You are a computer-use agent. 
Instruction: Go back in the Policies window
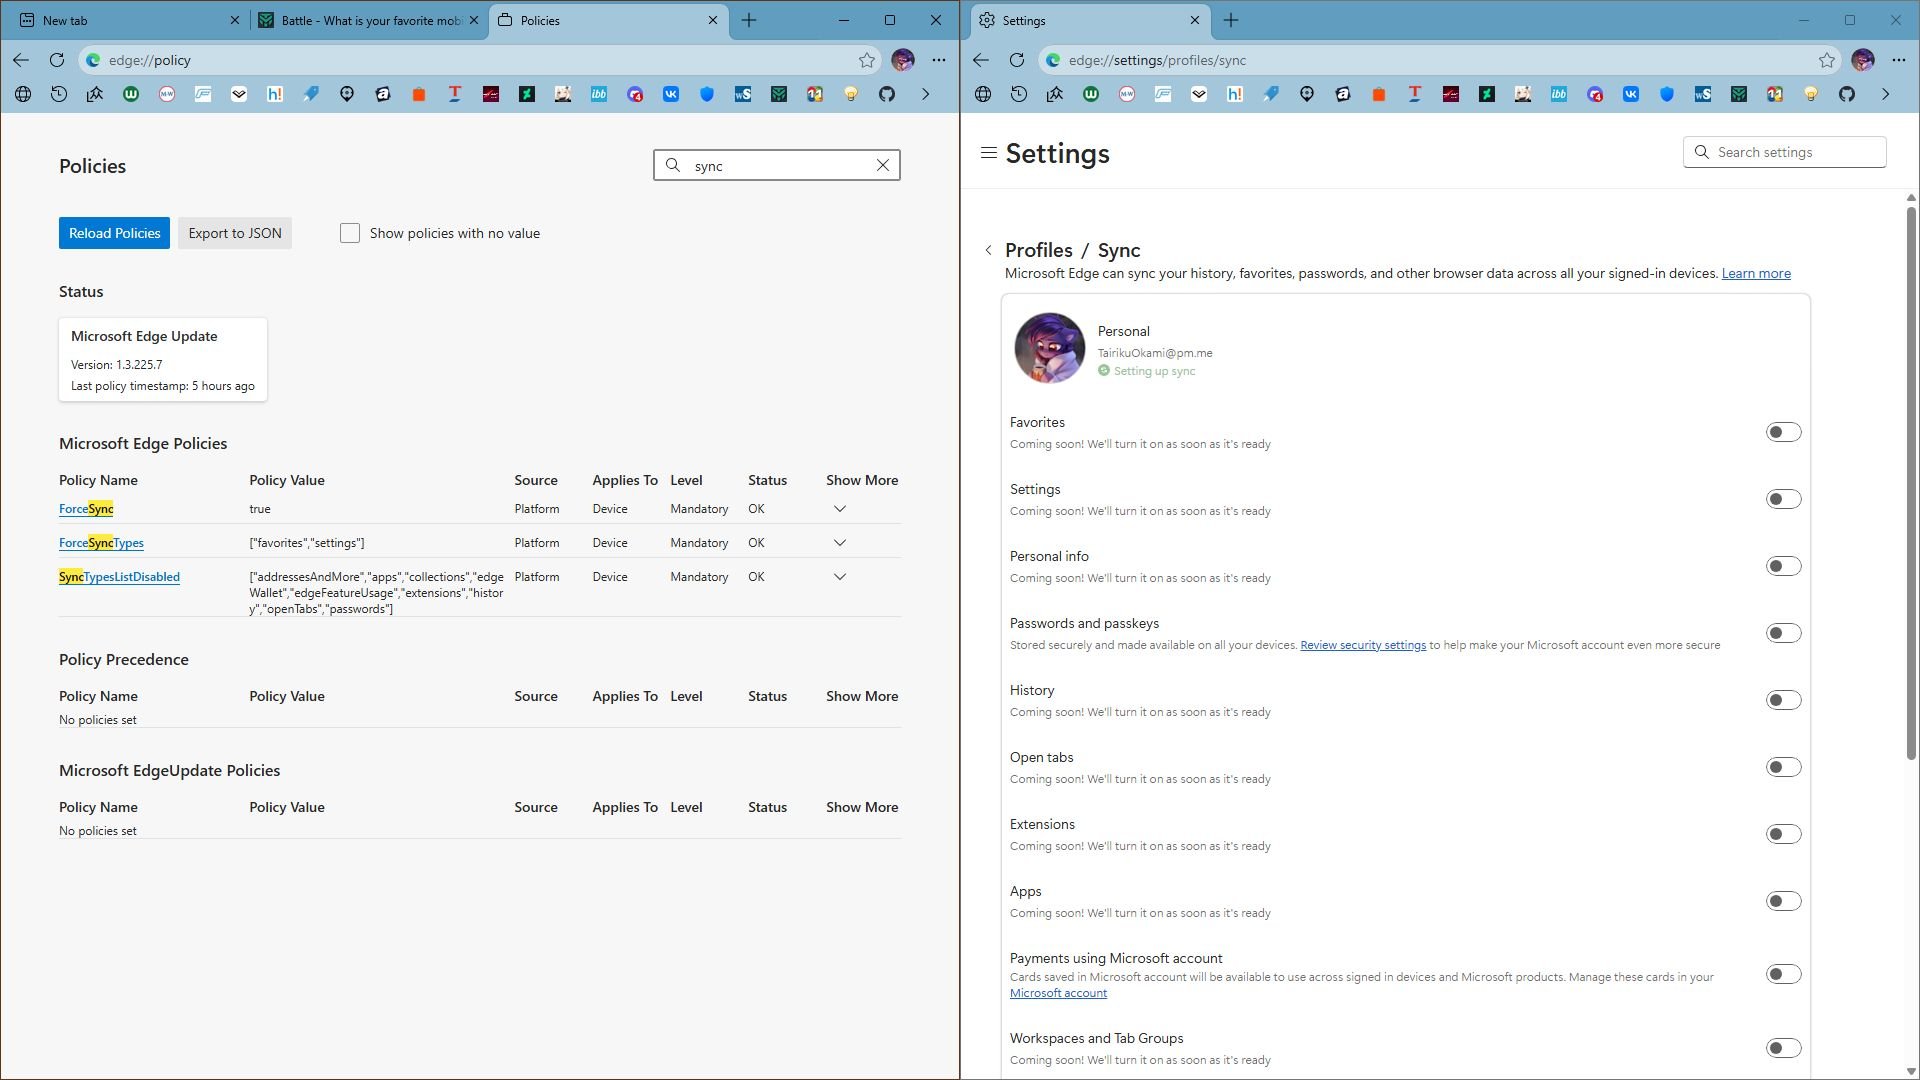tap(21, 60)
